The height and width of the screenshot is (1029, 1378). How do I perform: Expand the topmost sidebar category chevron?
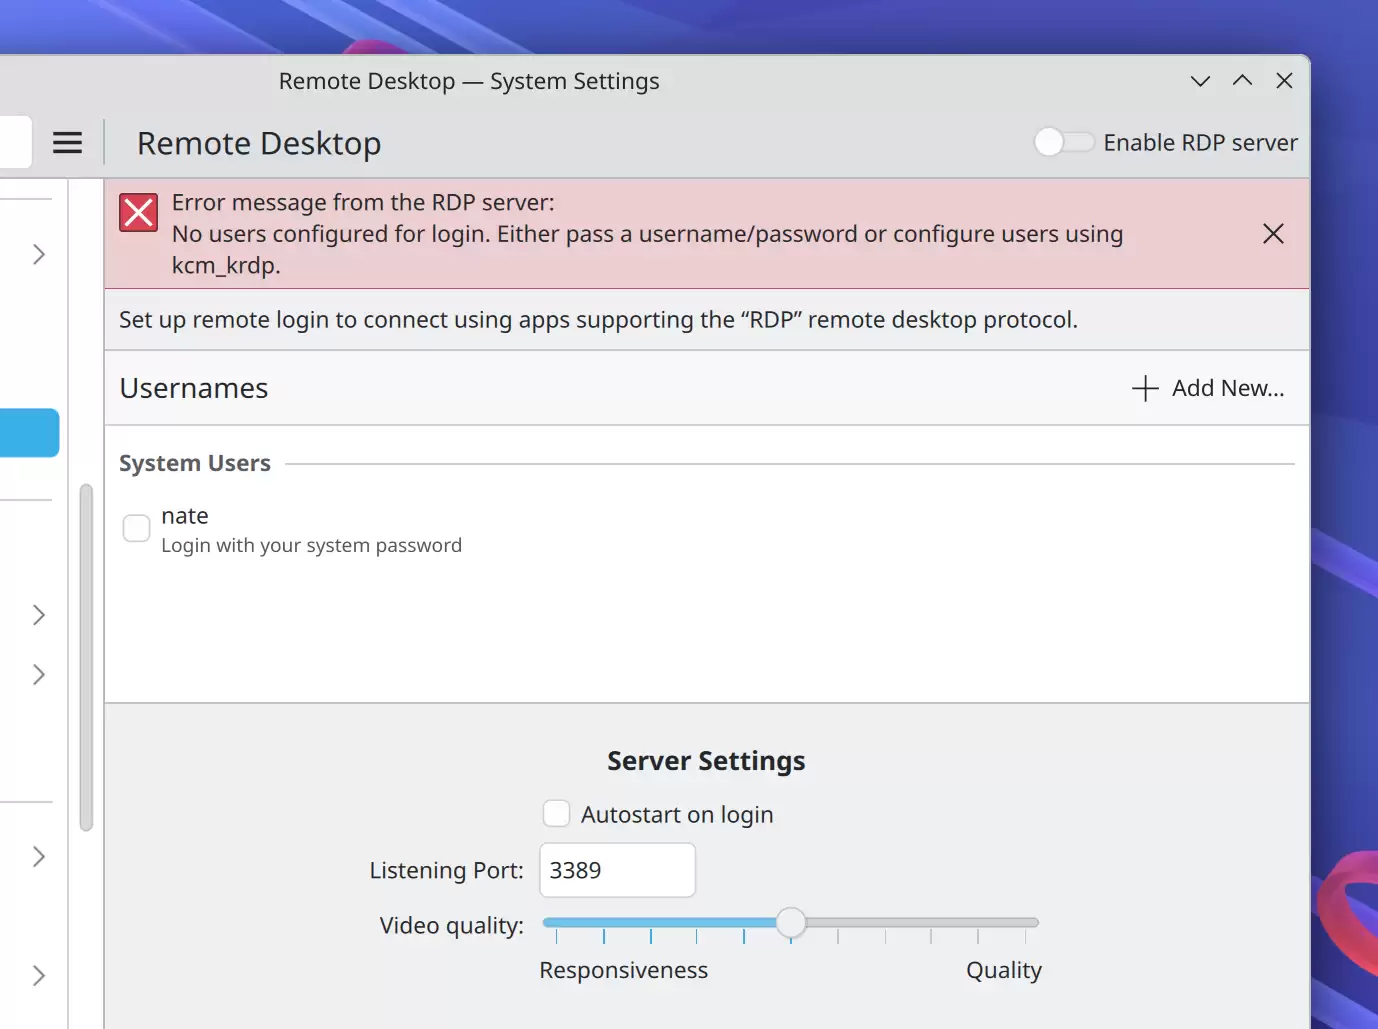point(40,255)
